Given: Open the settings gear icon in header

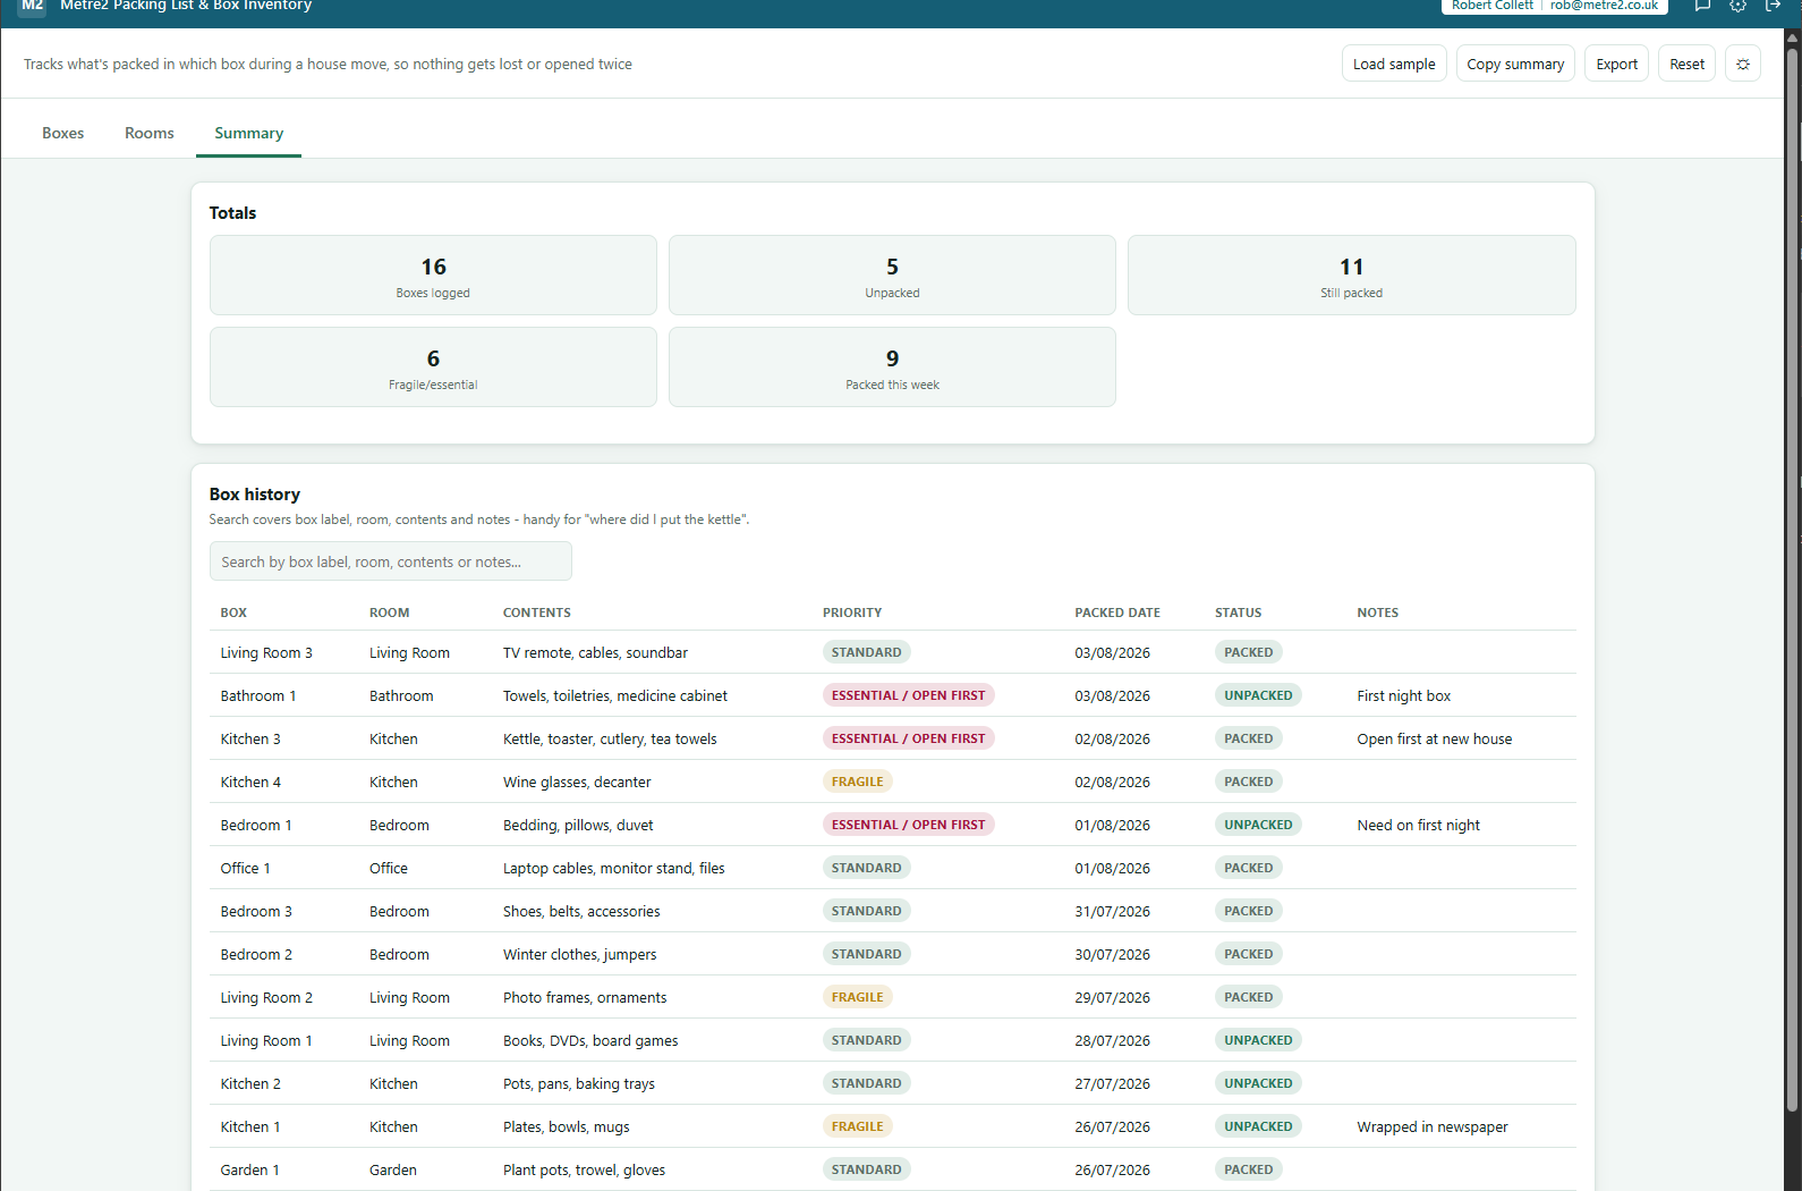Looking at the screenshot, I should point(1738,6).
